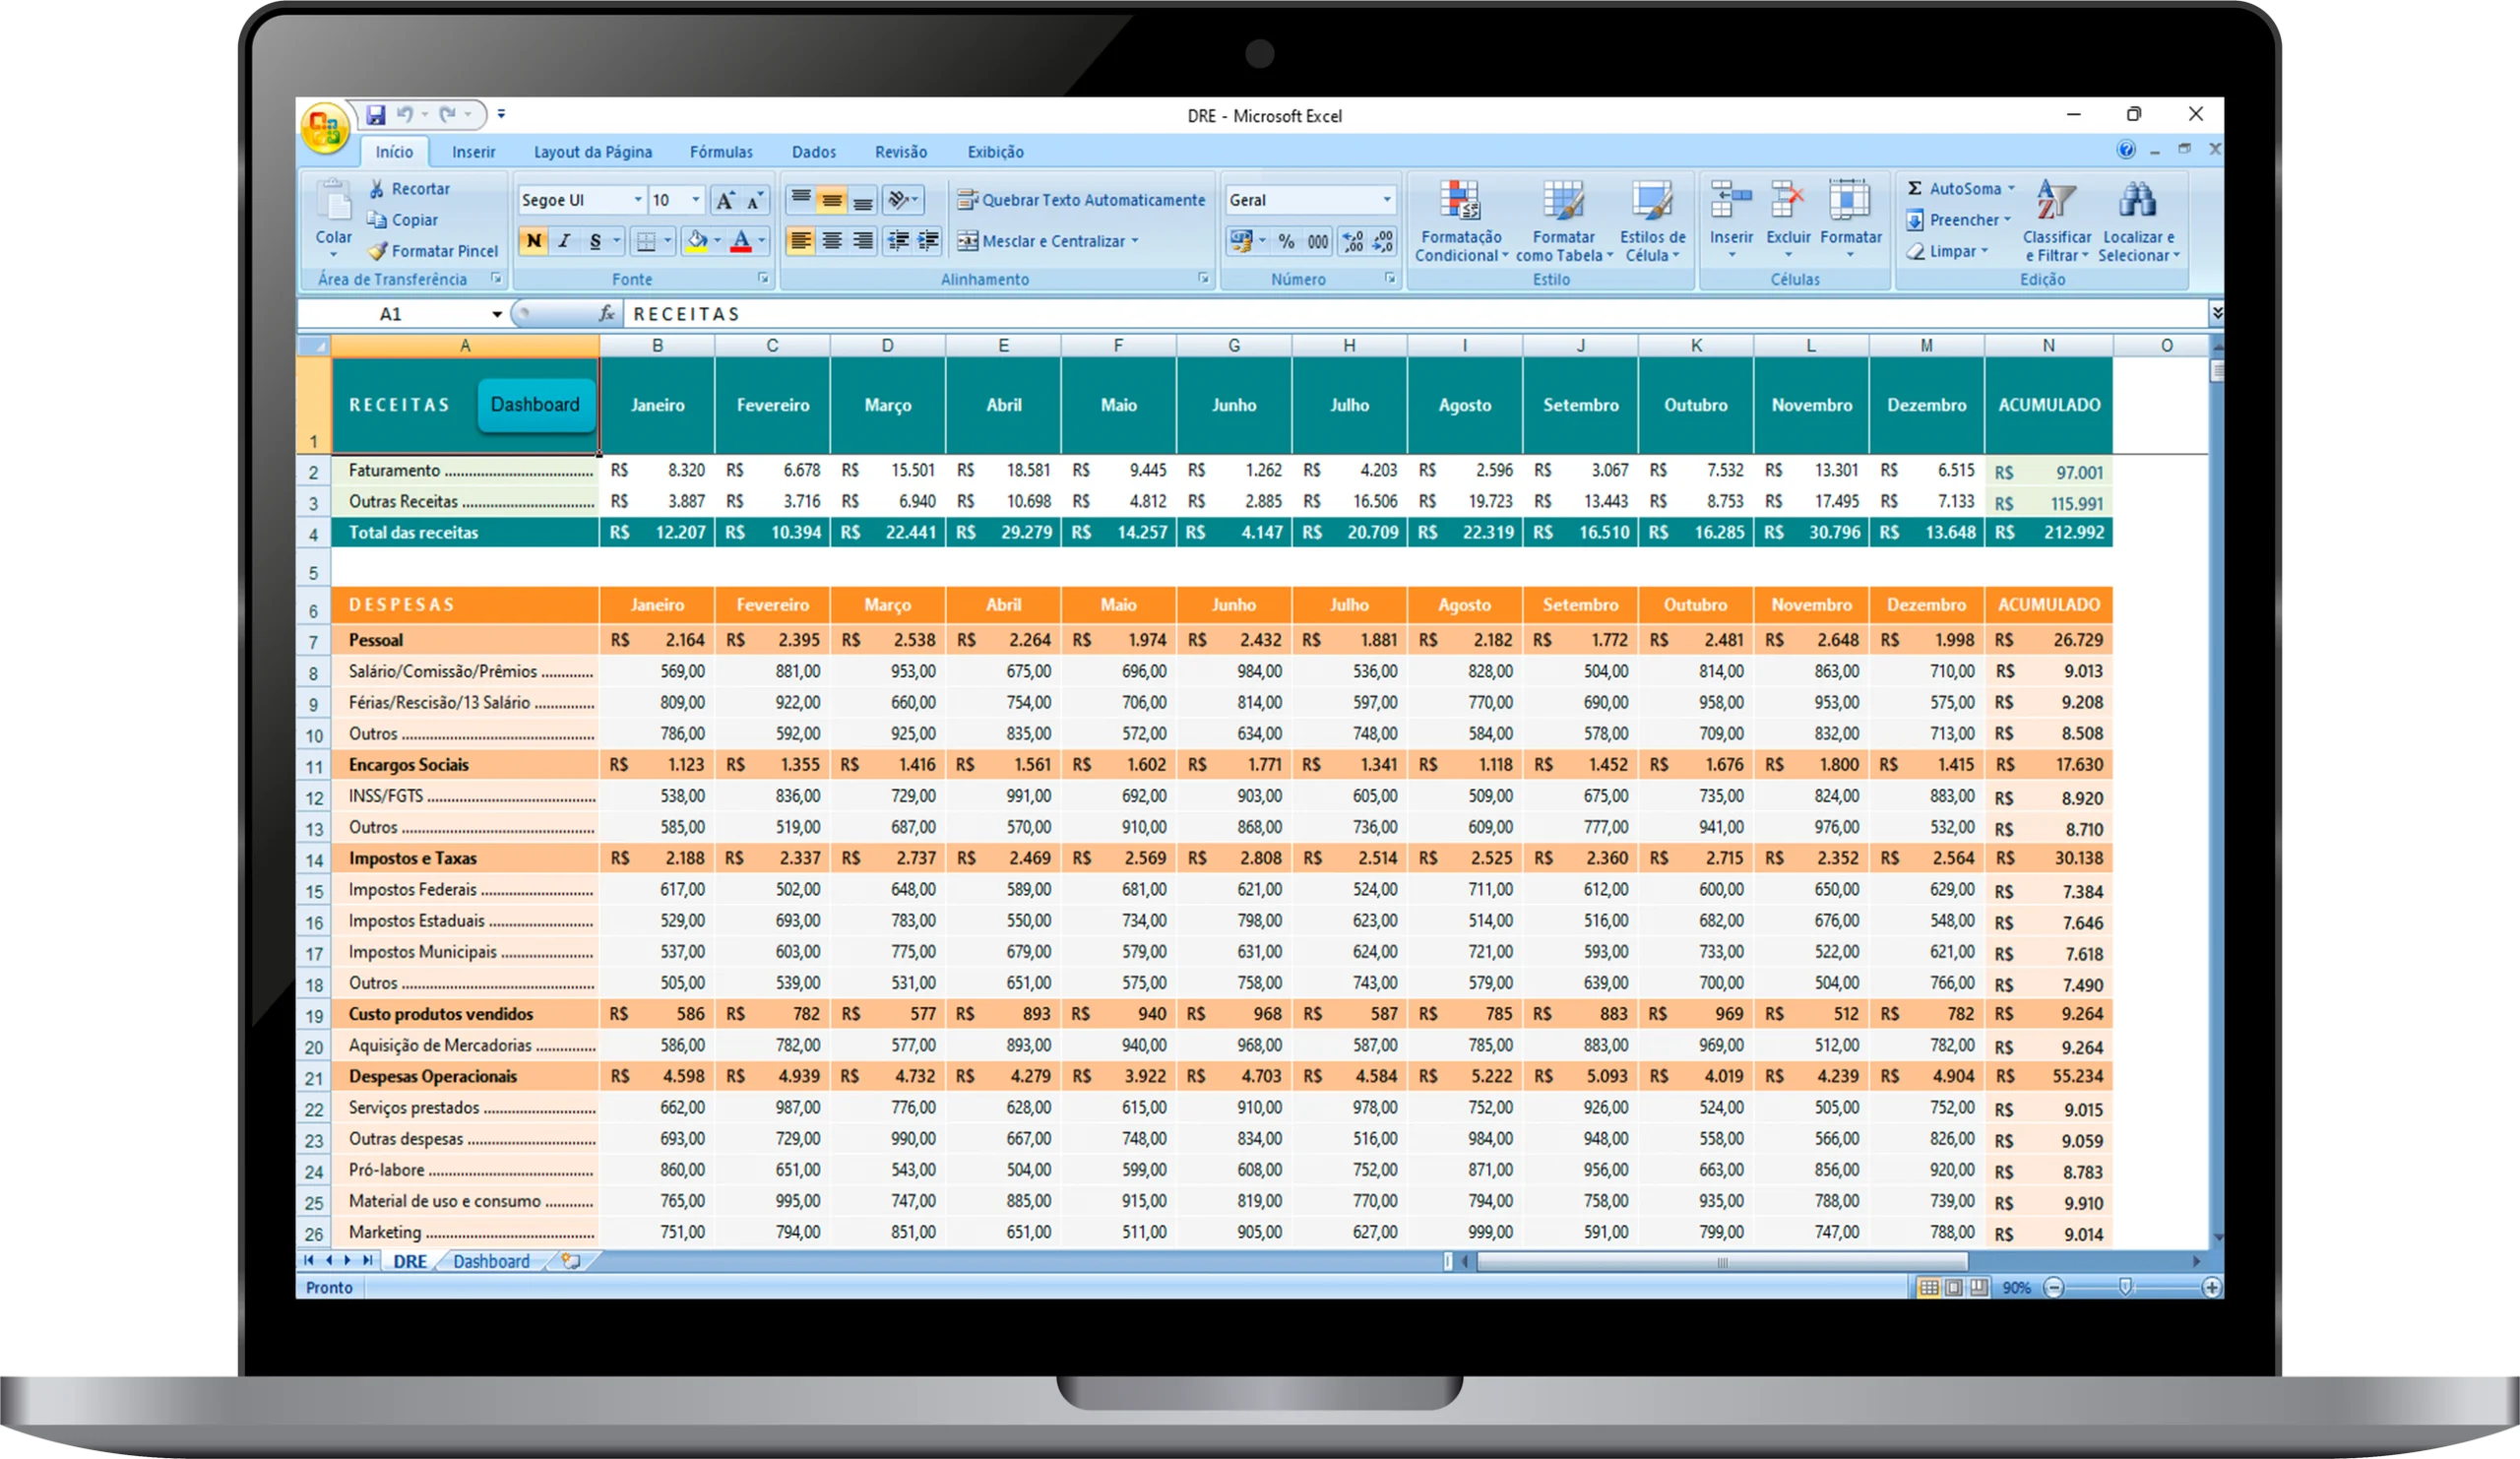
Task: Open Formatação Condicional icon
Action: tap(1460, 201)
